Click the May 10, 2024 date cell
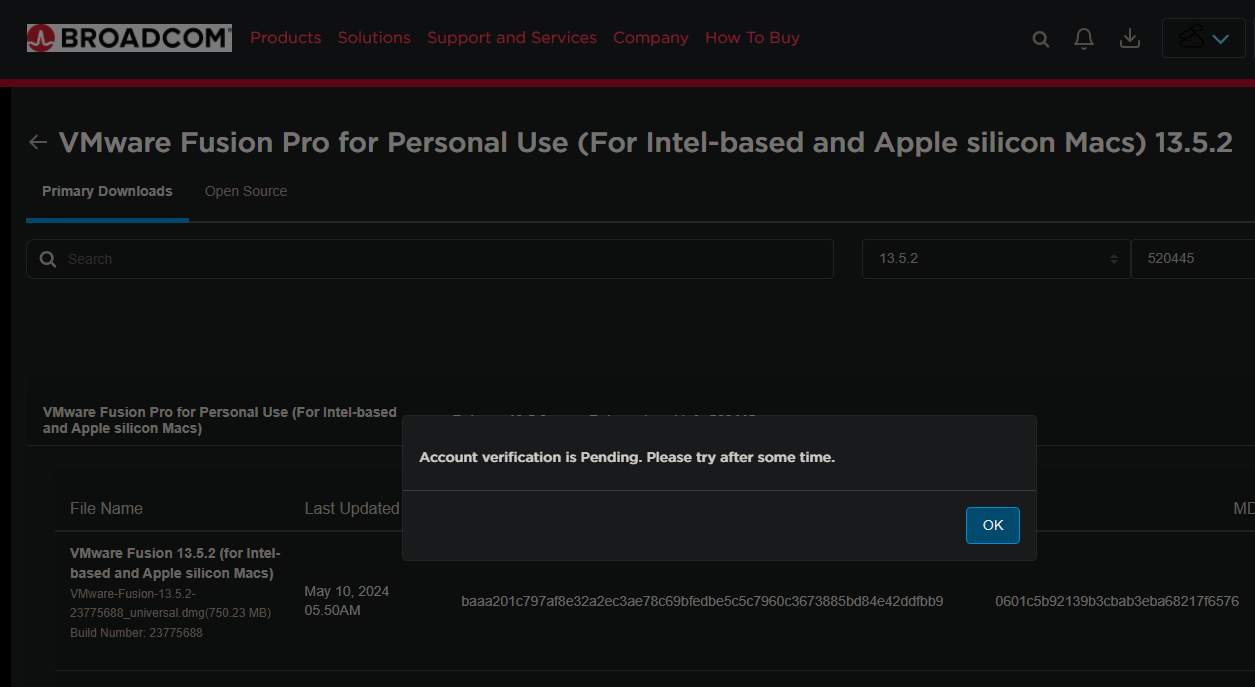Screen dimensions: 1255x687 pyautogui.click(x=347, y=600)
